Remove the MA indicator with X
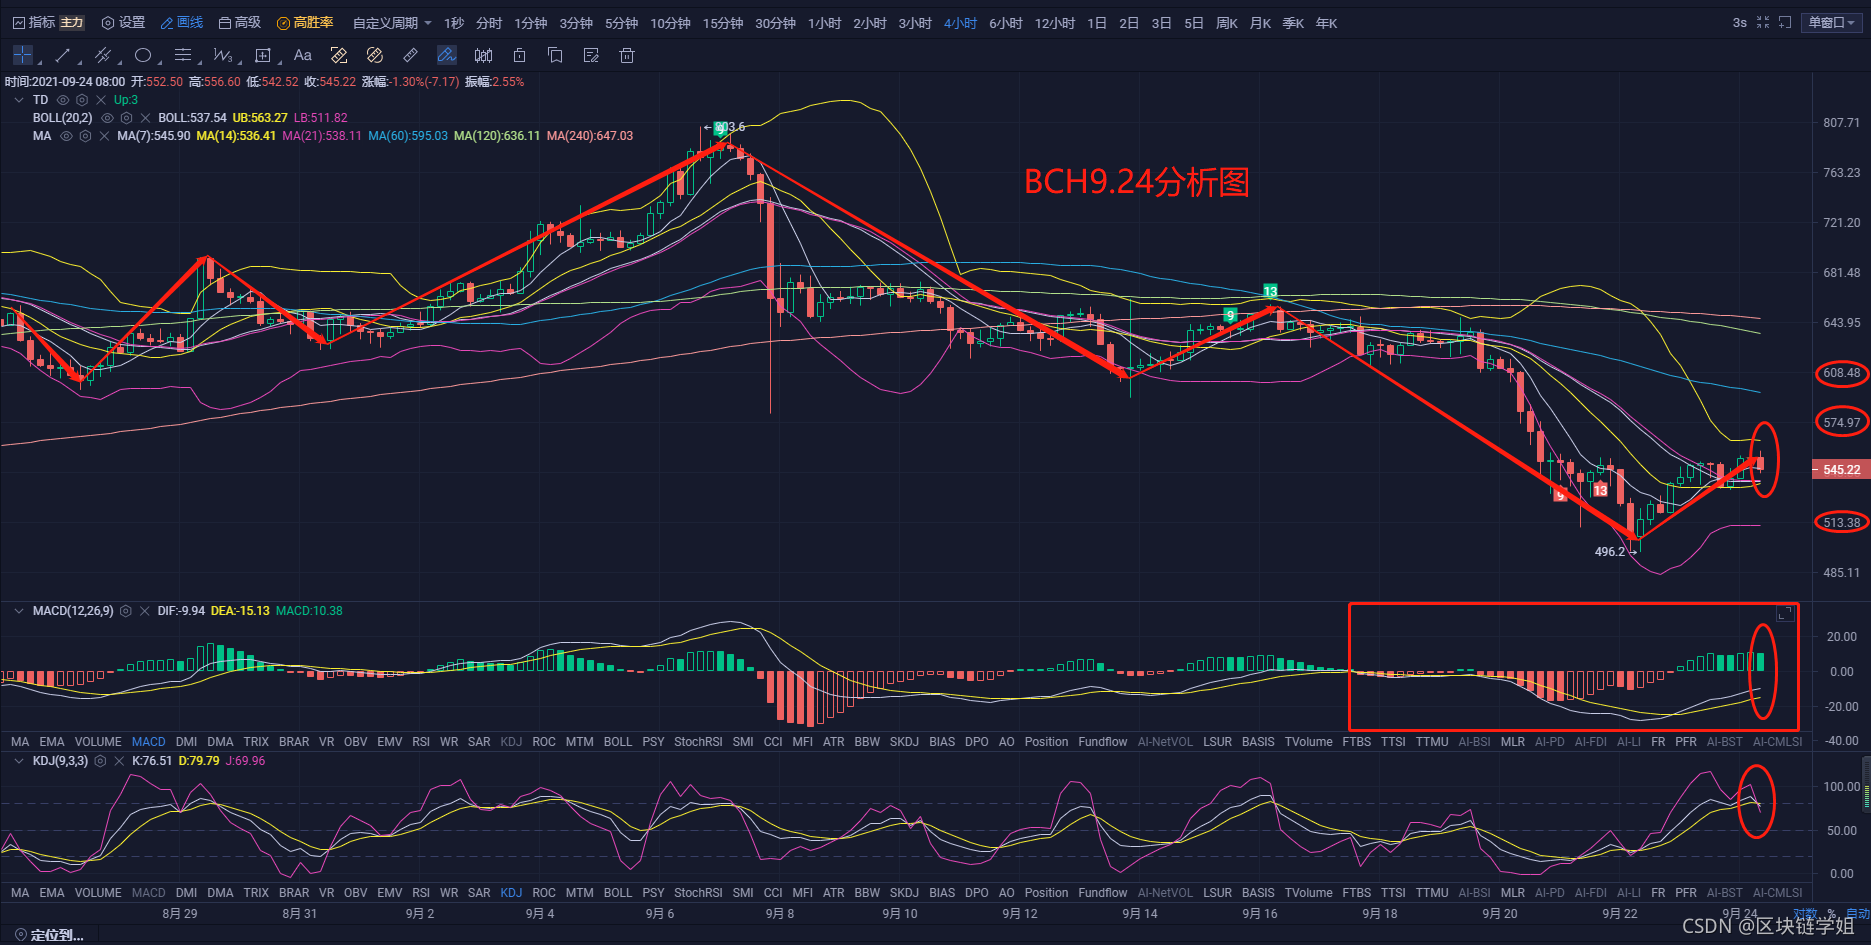 (x=105, y=136)
